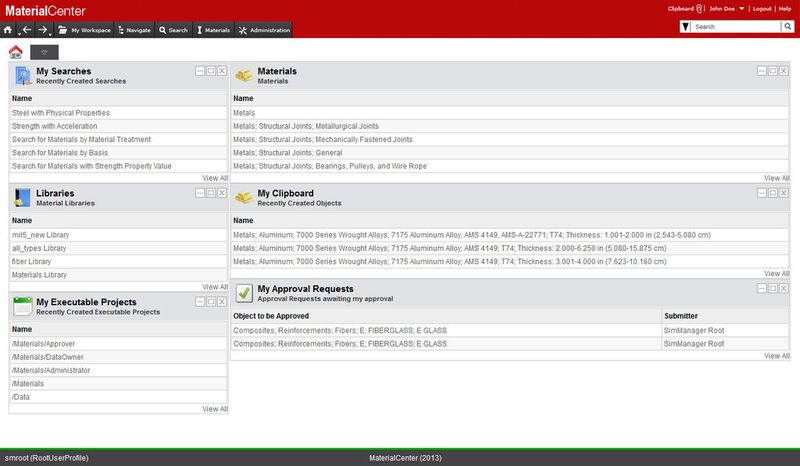Expand the gray dashboard dropdown button

(x=44, y=52)
